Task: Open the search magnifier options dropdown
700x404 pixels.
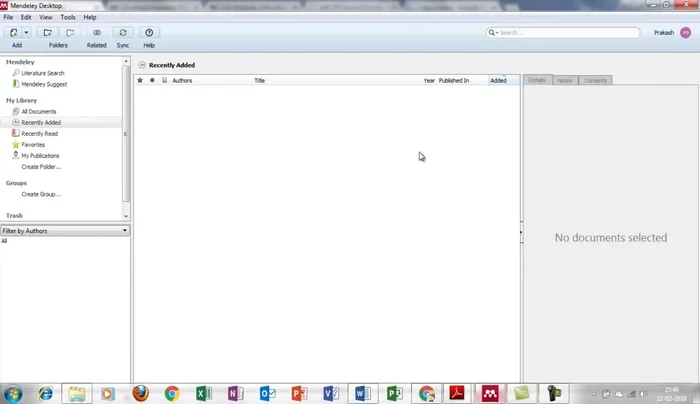Action: click(x=493, y=33)
